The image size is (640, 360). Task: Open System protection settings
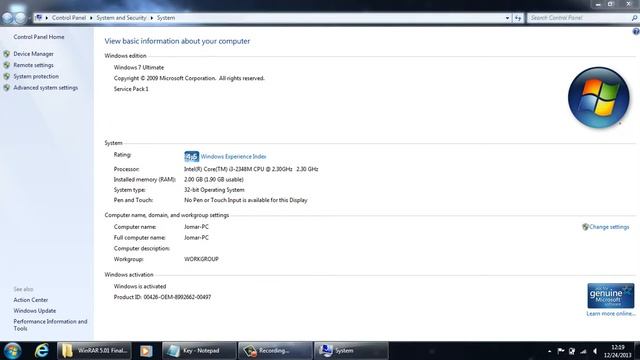click(36, 76)
